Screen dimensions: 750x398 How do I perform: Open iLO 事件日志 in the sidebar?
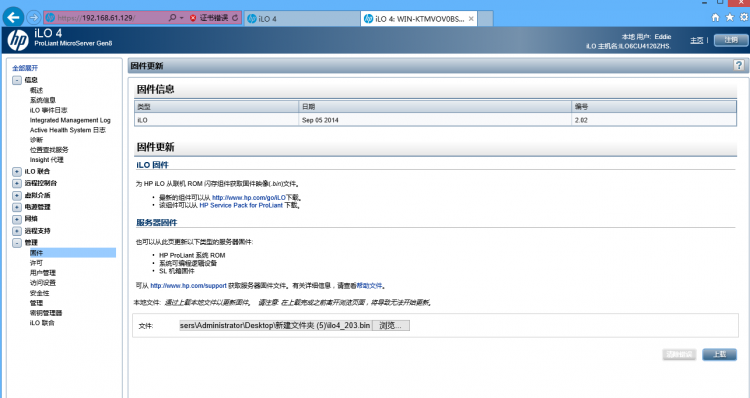click(48, 110)
